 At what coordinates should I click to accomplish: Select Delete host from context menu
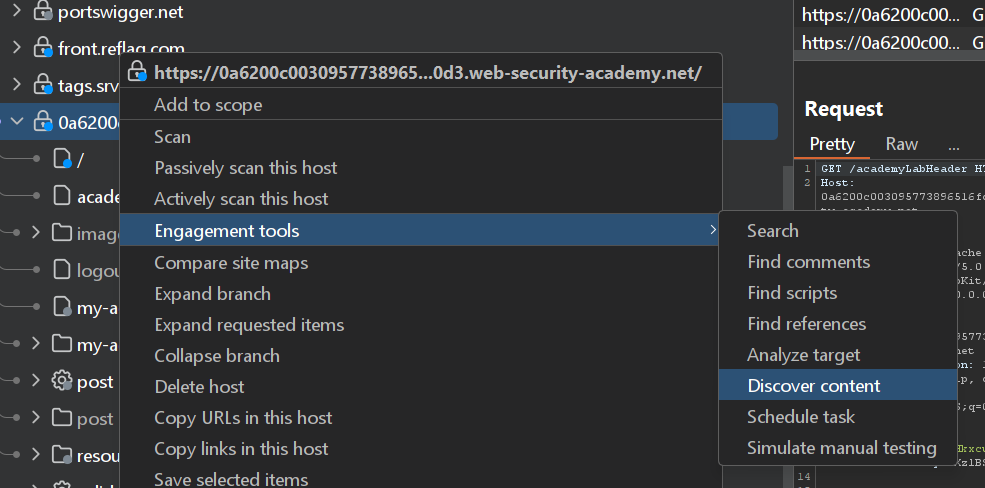[x=199, y=387]
